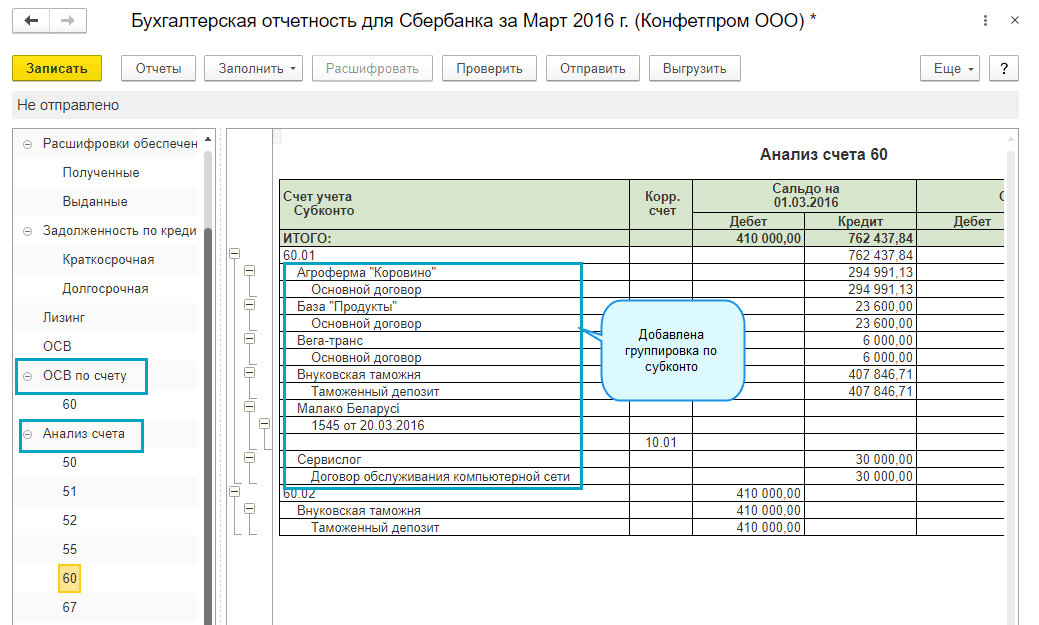The height and width of the screenshot is (625, 1039).
Task: Close the report form with X
Action: [x=1014, y=21]
